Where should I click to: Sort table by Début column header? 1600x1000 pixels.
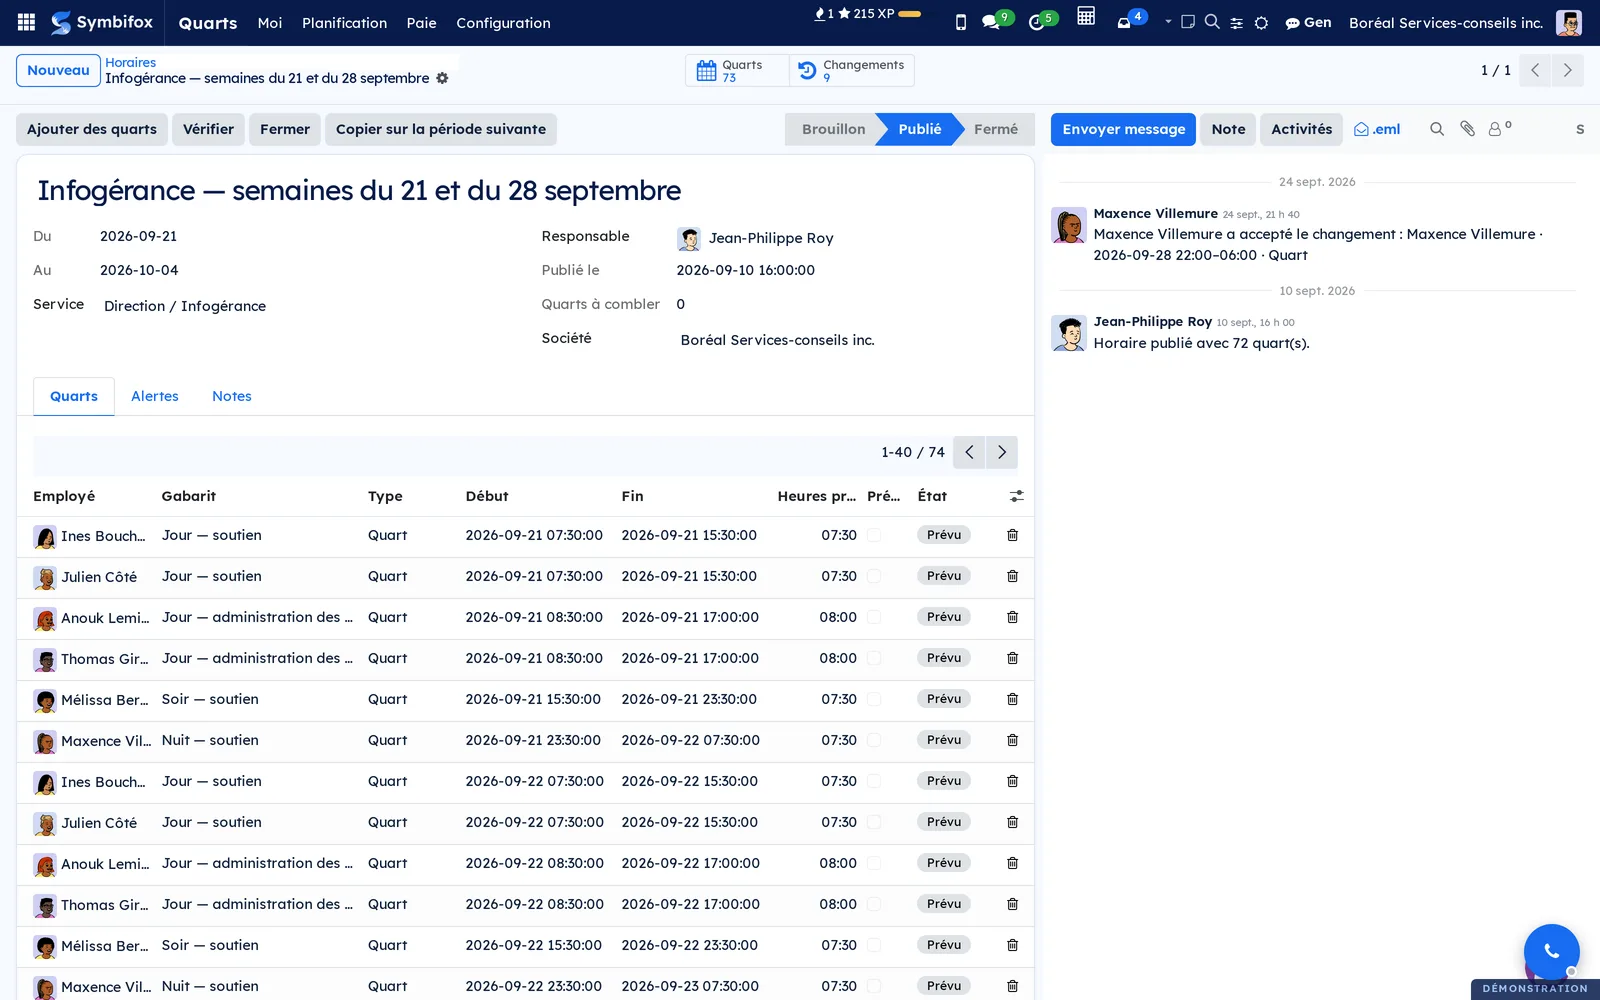487,496
